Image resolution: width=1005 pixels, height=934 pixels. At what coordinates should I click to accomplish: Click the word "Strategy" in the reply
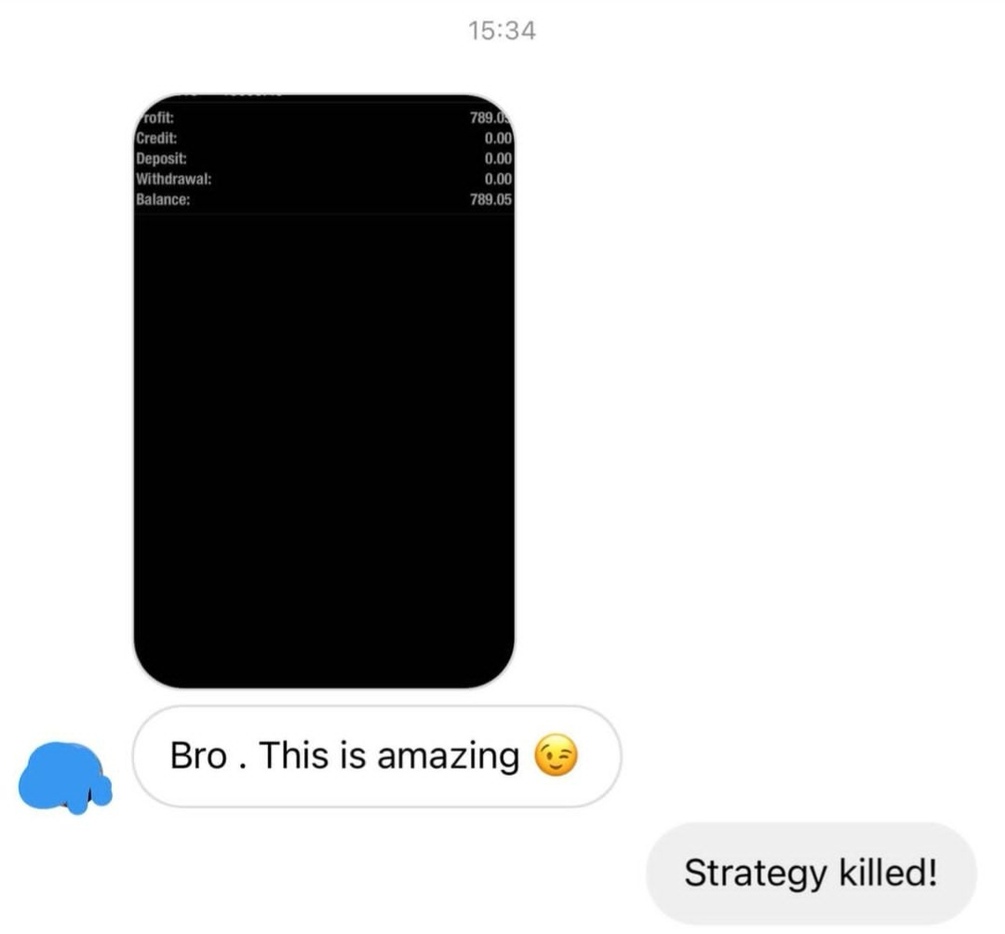click(756, 874)
